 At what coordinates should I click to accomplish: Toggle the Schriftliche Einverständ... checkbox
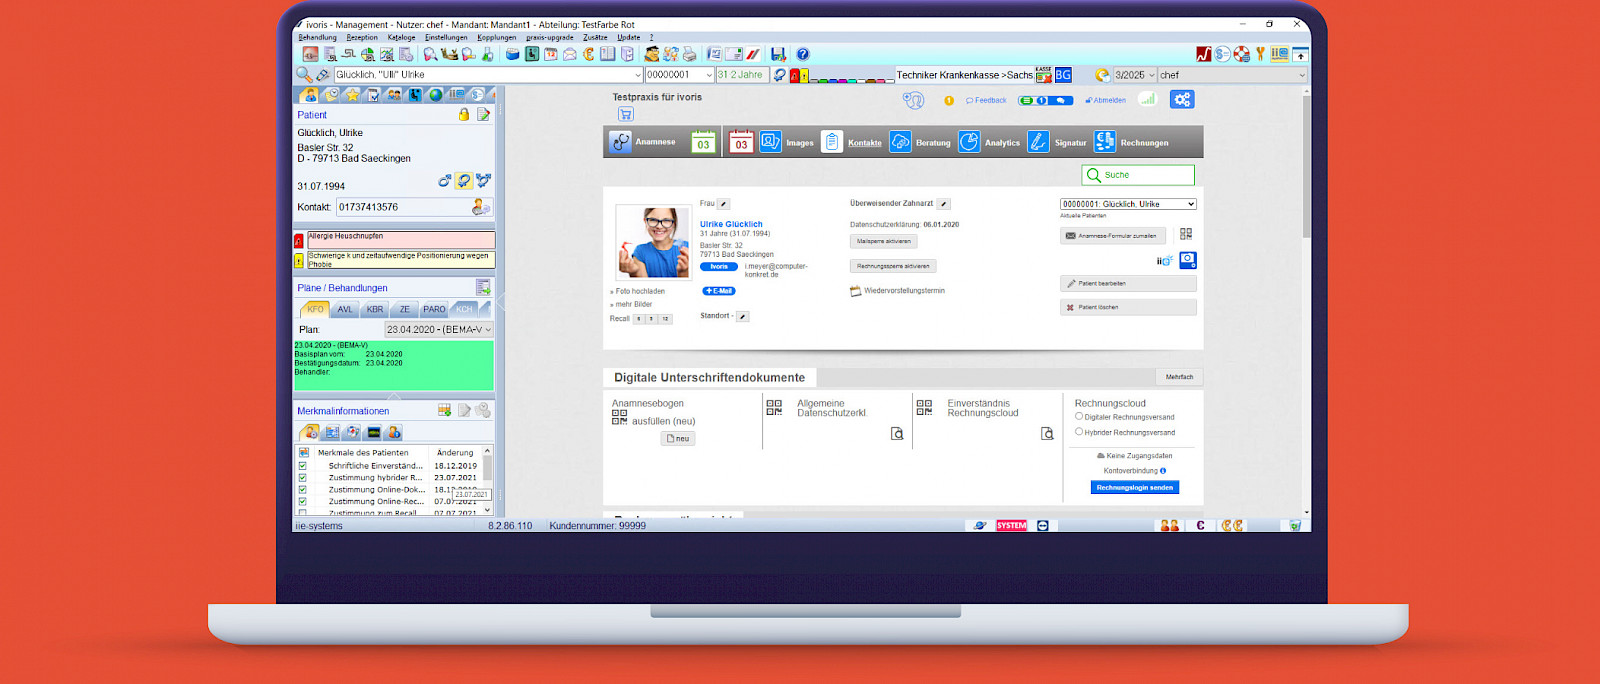(x=303, y=466)
